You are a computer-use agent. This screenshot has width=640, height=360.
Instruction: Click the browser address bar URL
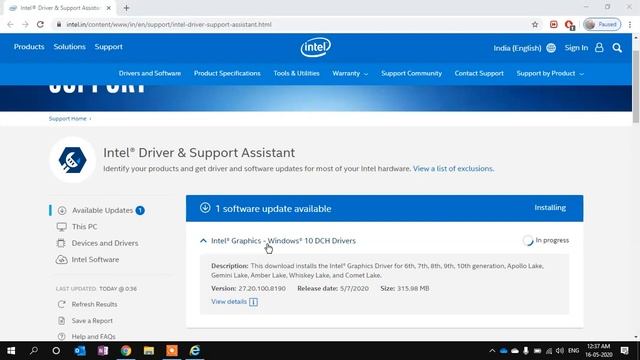[x=169, y=24]
